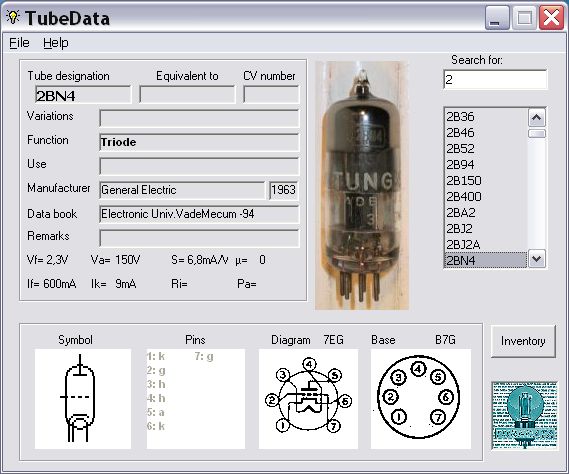Click the tube list scrollbar thumb
Viewport: 569px width, 474px height.
537,134
